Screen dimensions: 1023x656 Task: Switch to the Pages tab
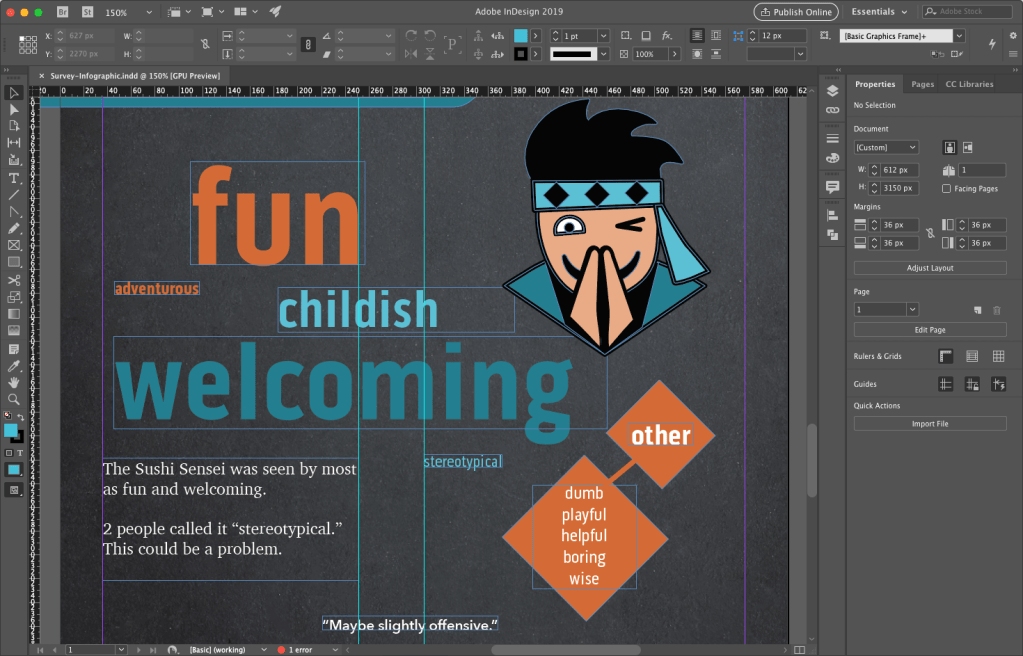(922, 84)
